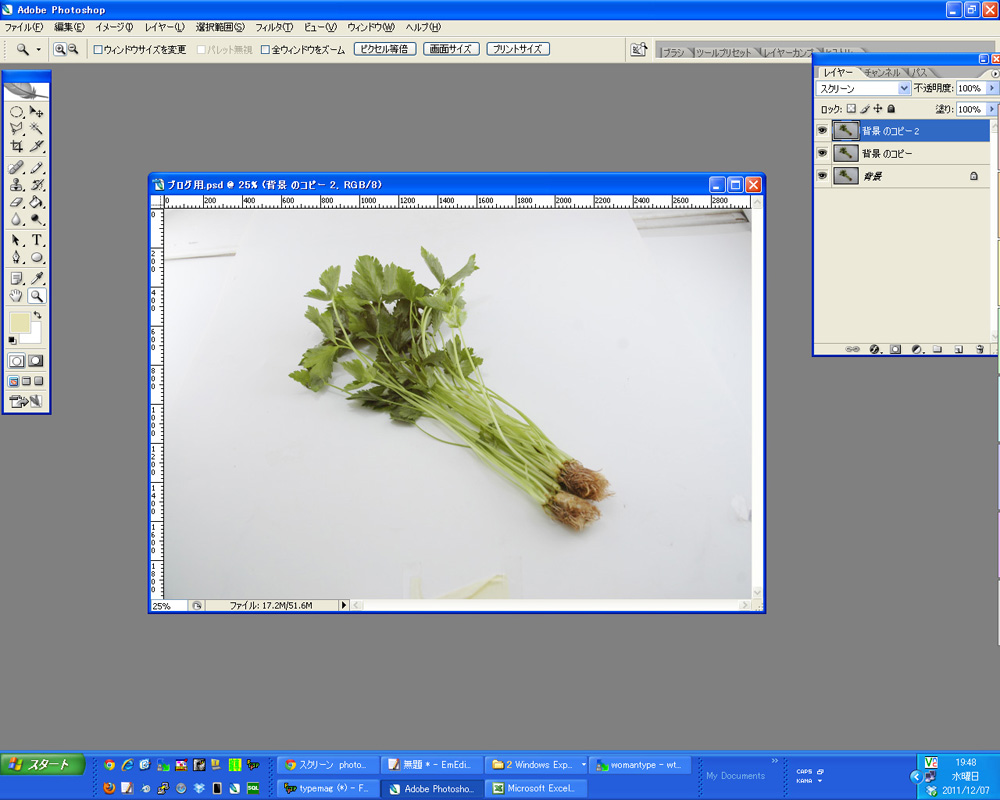Viewport: 1000px width, 800px height.
Task: Toggle lock transparent pixels
Action: (851, 109)
